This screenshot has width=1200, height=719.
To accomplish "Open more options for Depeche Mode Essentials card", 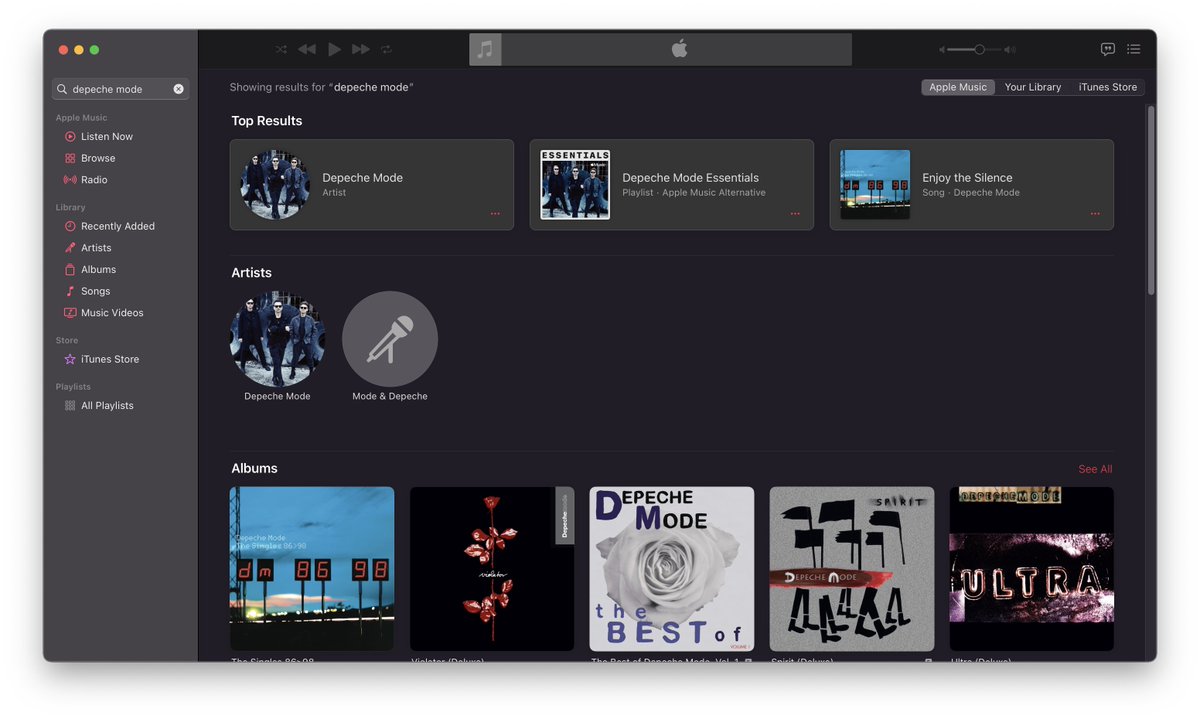I will point(795,214).
